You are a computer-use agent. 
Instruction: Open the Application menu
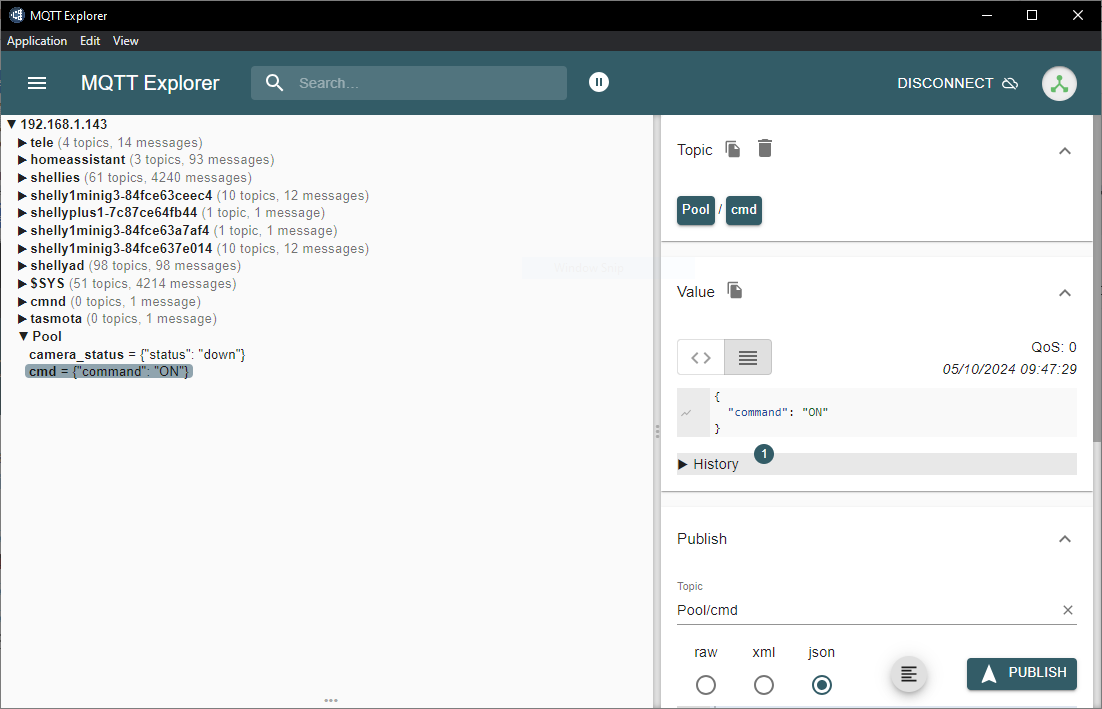pyautogui.click(x=37, y=41)
